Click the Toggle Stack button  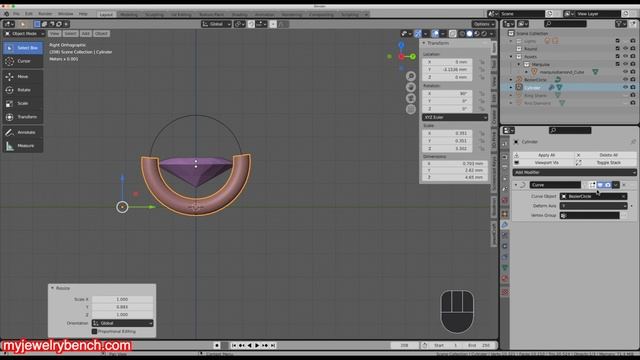coord(605,162)
